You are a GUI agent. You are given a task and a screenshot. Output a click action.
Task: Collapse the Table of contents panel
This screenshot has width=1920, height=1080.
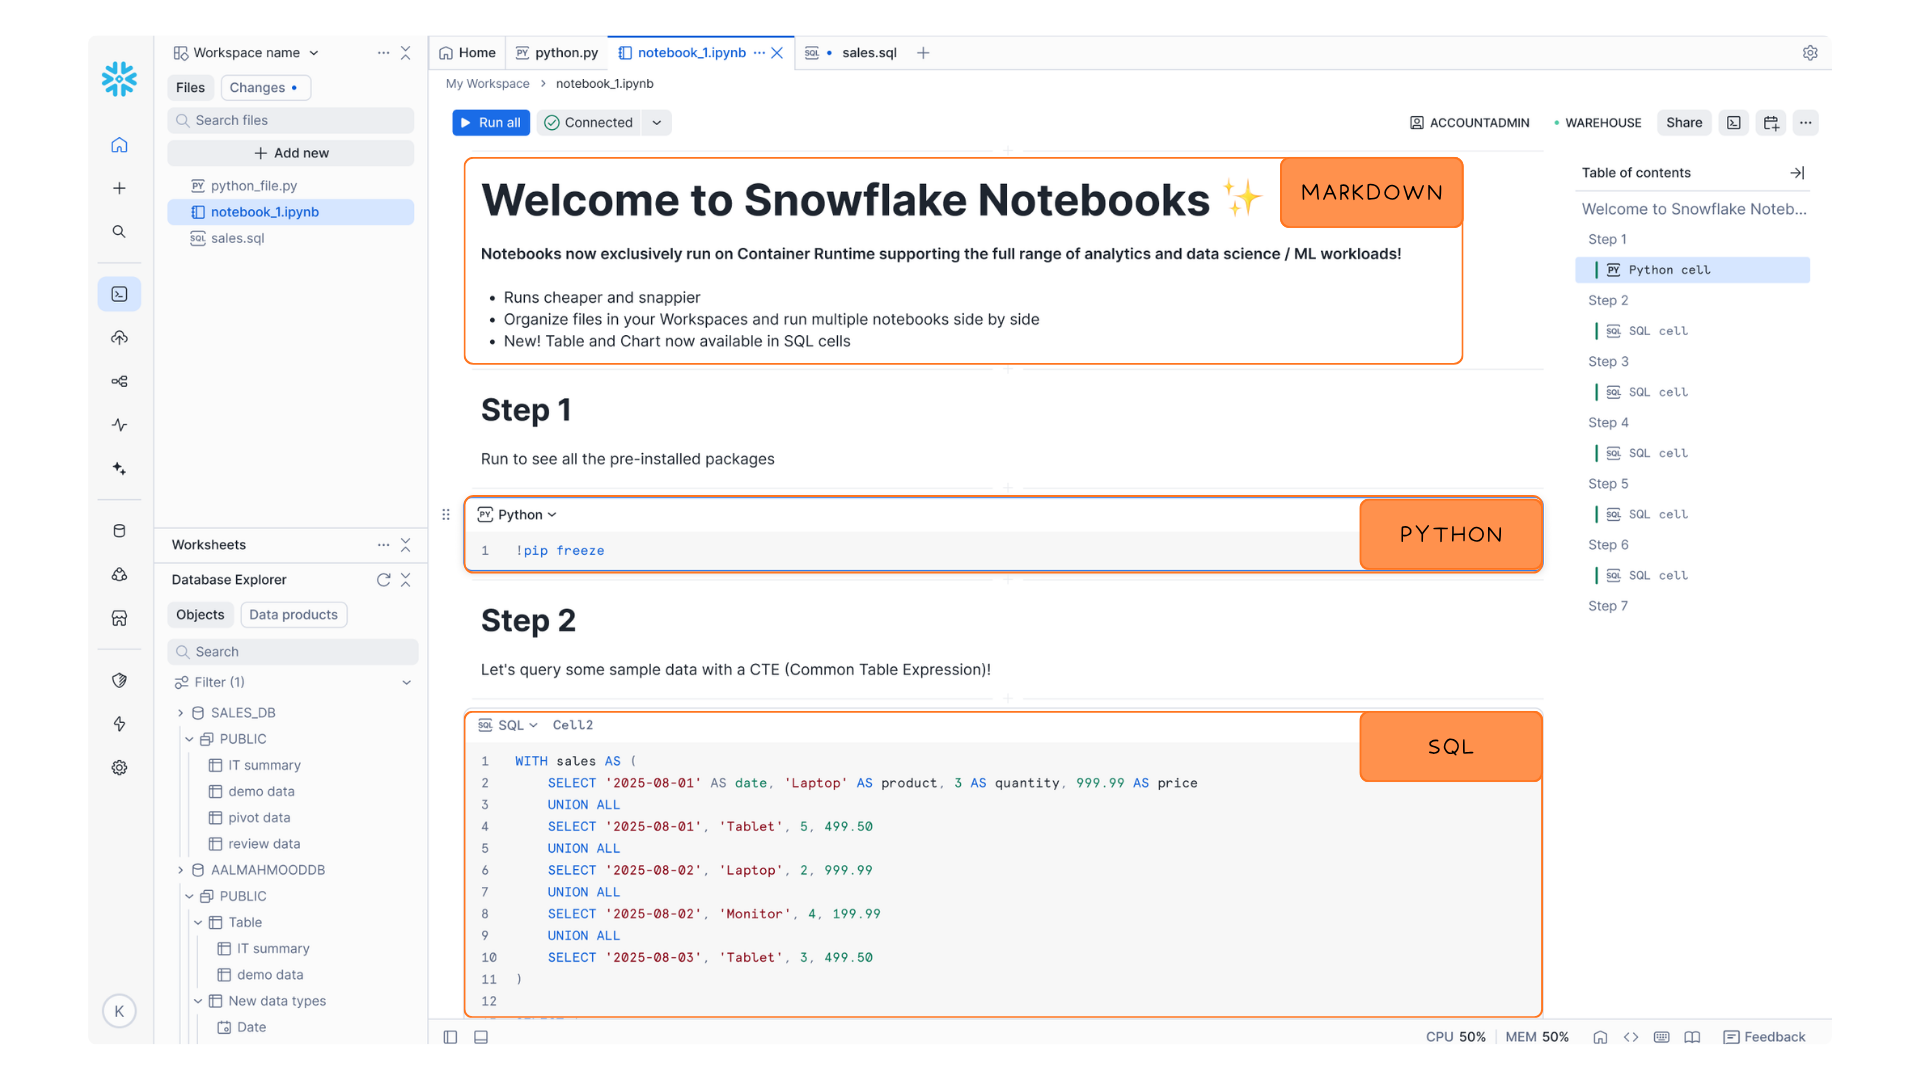(1797, 173)
